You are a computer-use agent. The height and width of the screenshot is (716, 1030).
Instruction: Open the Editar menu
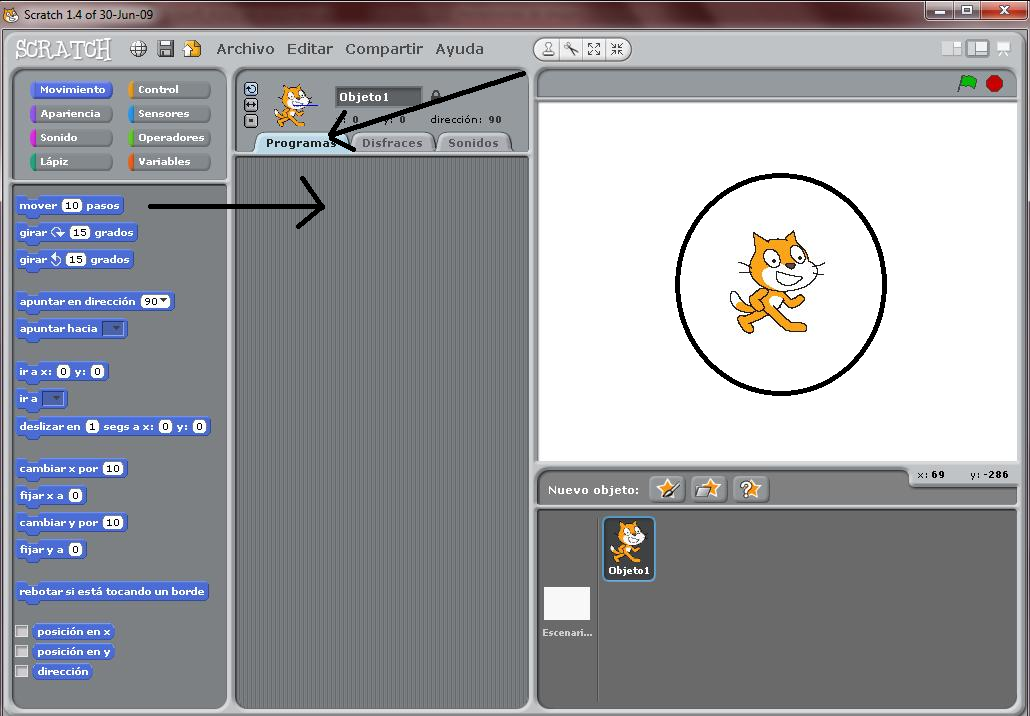coord(309,49)
